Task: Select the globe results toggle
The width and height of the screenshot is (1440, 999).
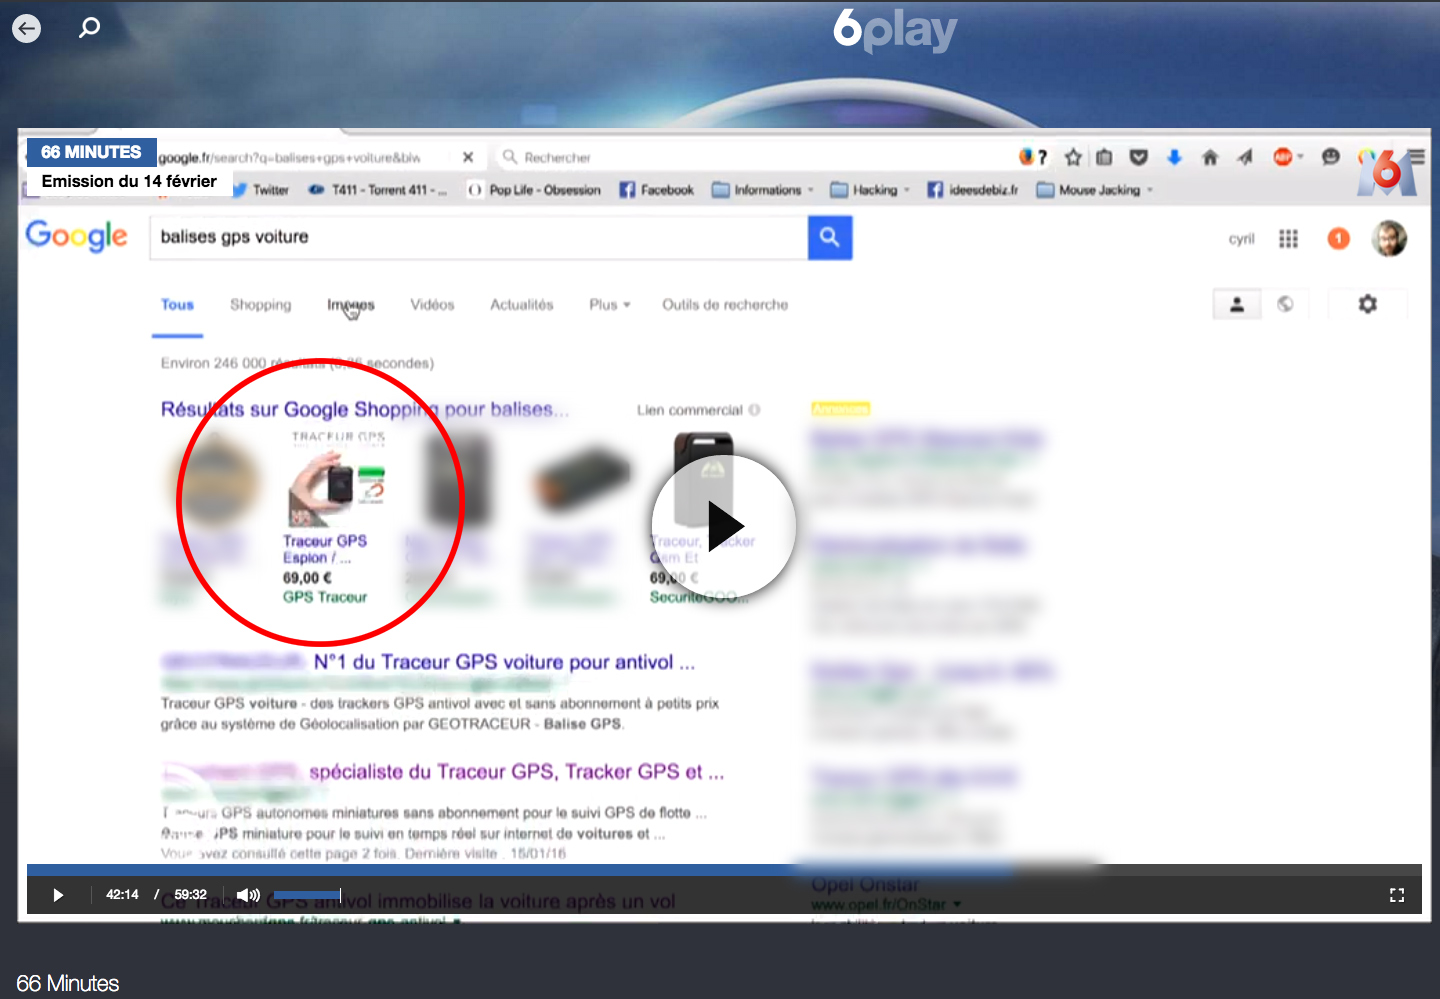Action: (1285, 304)
